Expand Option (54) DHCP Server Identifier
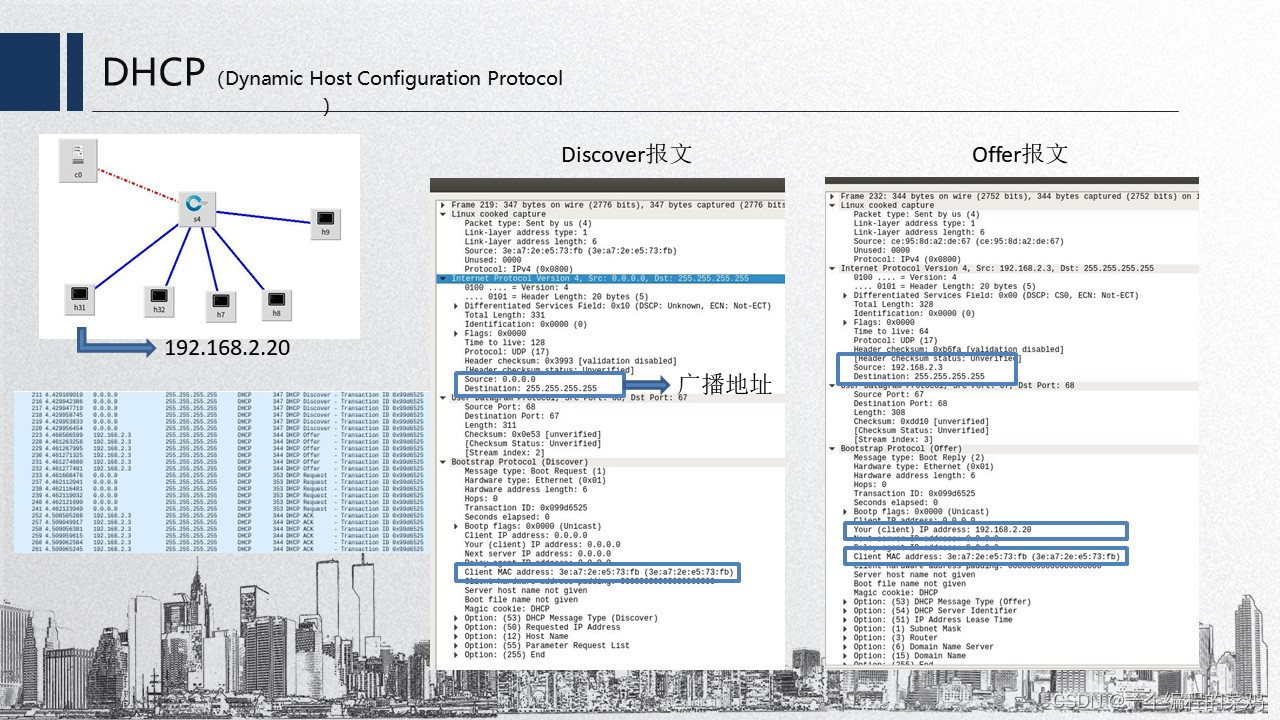The width and height of the screenshot is (1280, 720). coord(845,611)
